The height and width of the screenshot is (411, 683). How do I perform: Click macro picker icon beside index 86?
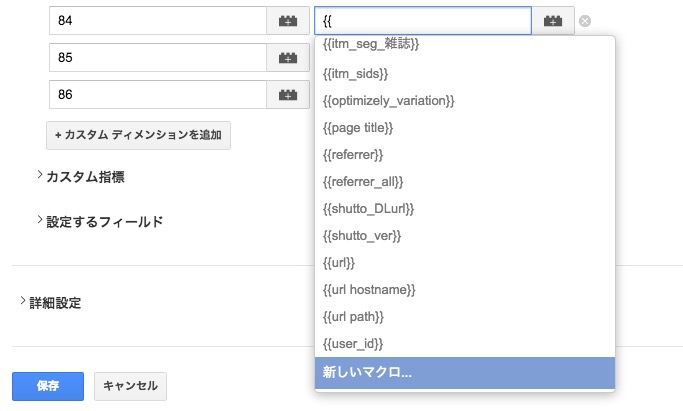(x=287, y=95)
